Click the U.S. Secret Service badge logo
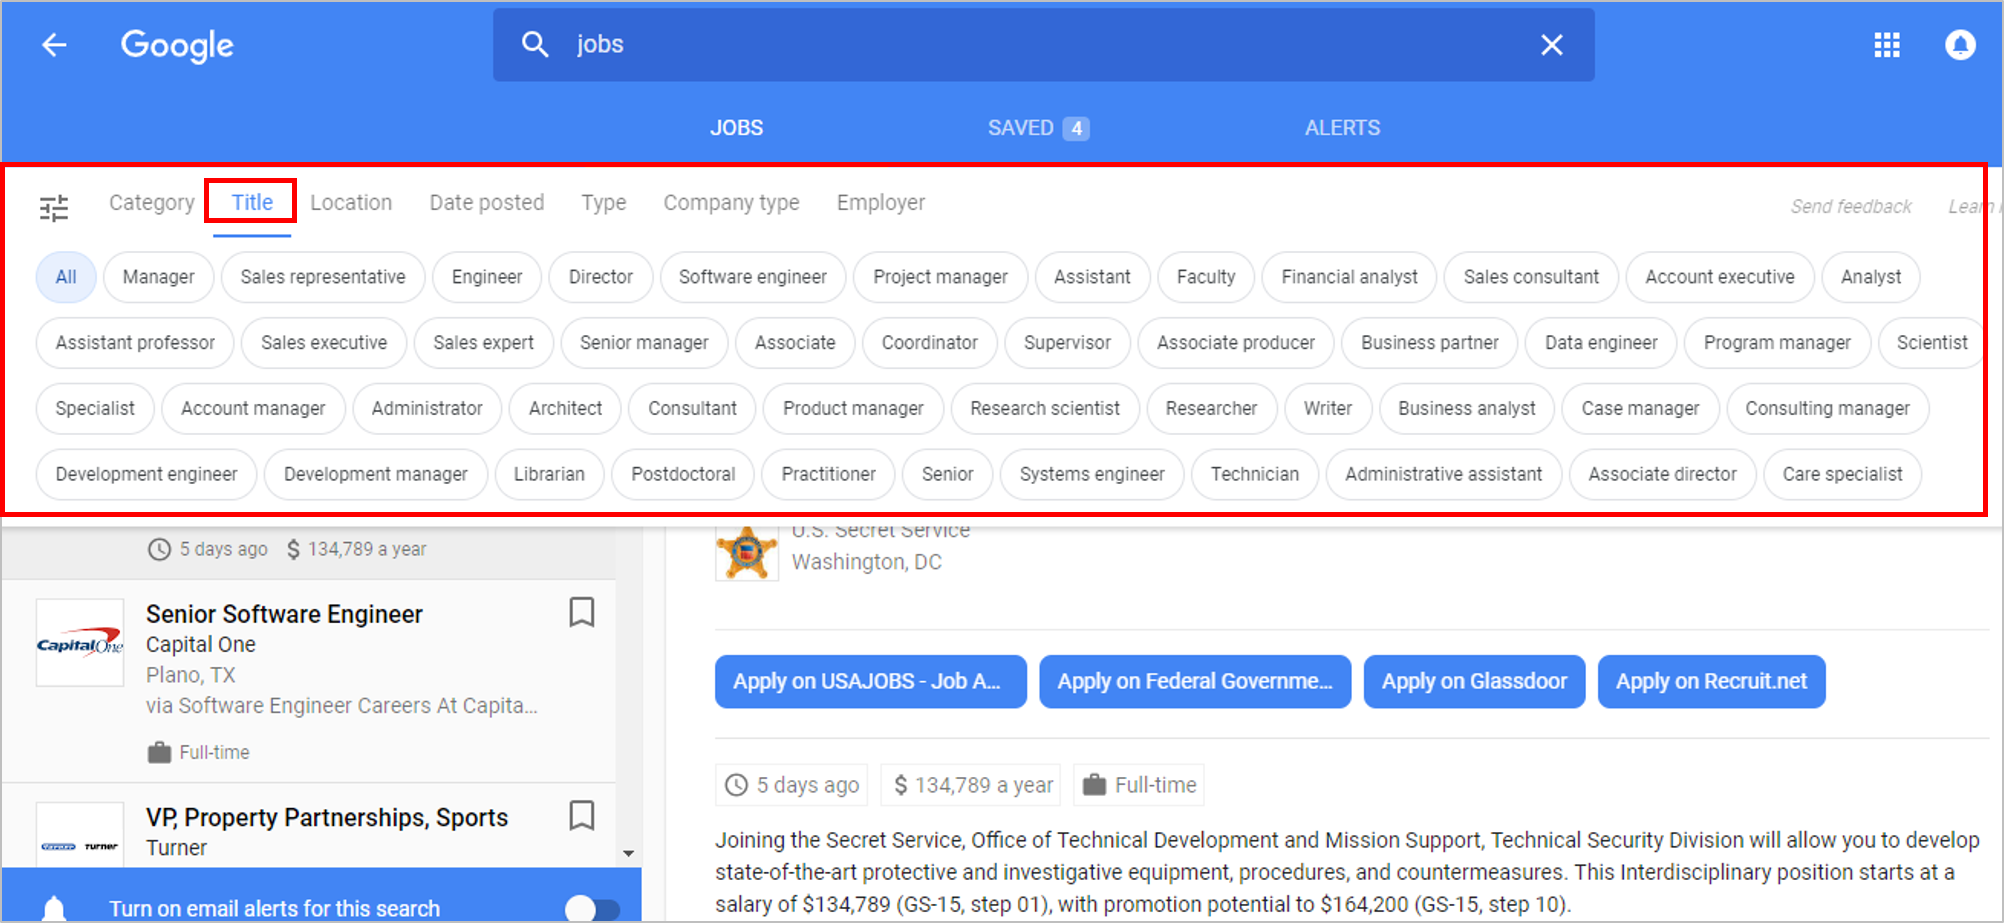Screen dimensions: 2004x923 pyautogui.click(x=747, y=552)
